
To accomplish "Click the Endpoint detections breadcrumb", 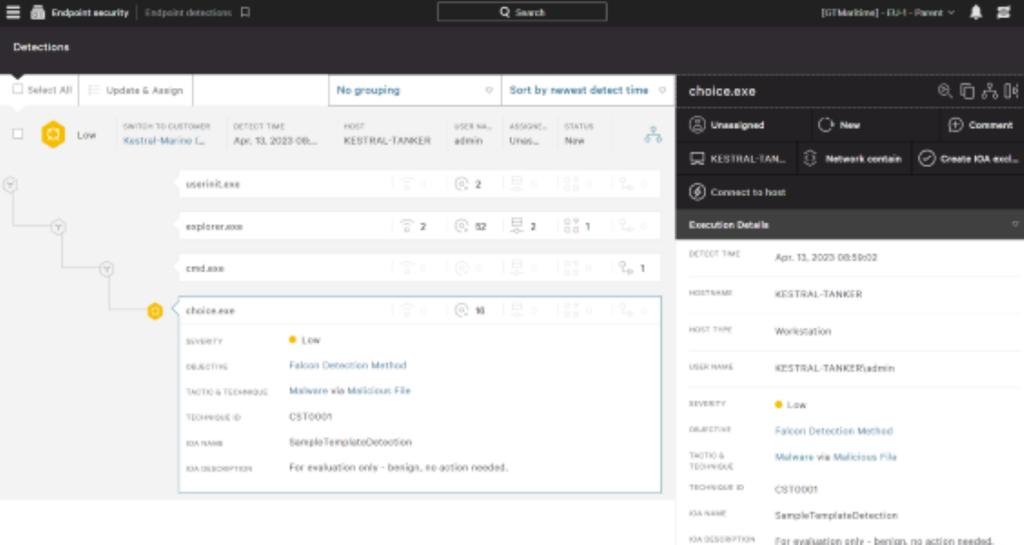I will point(188,12).
